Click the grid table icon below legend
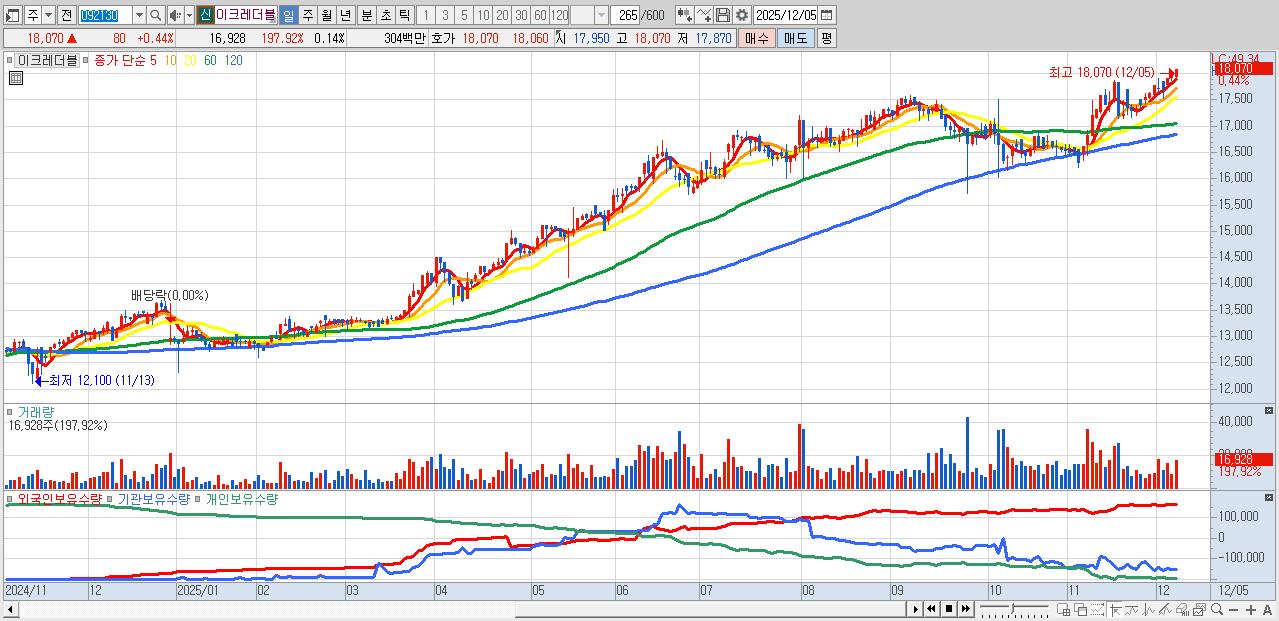 point(15,77)
